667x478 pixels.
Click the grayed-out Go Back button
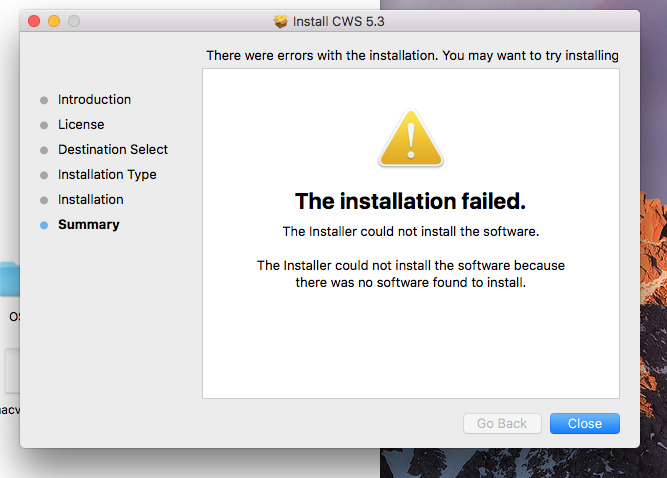point(502,423)
